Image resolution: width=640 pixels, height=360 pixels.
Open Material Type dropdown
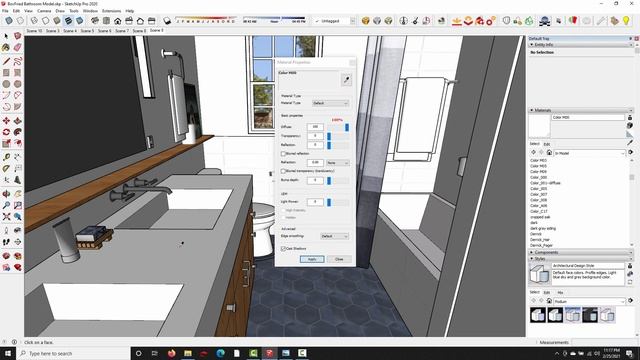[331, 103]
